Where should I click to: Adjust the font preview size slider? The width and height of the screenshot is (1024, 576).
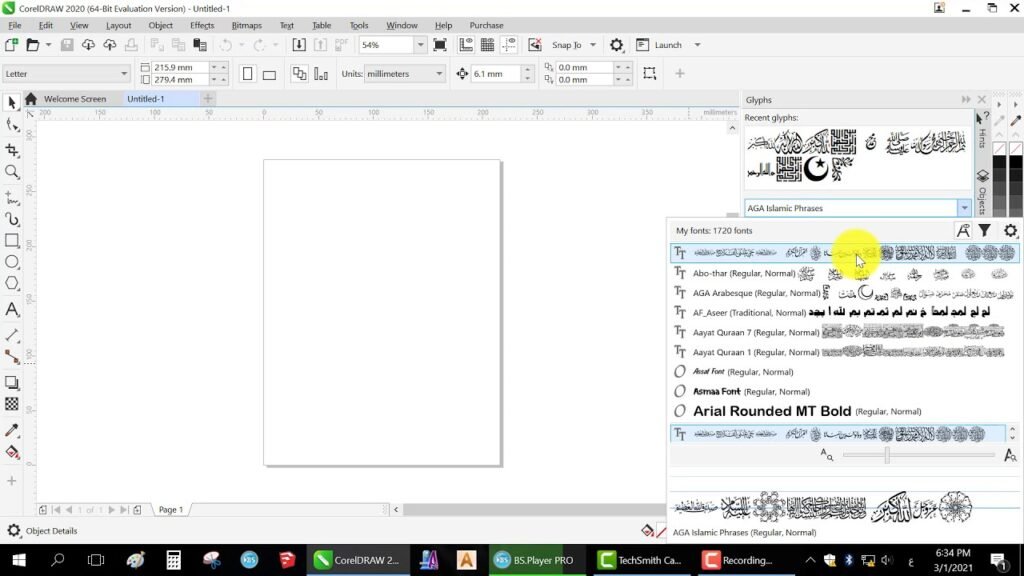click(887, 455)
